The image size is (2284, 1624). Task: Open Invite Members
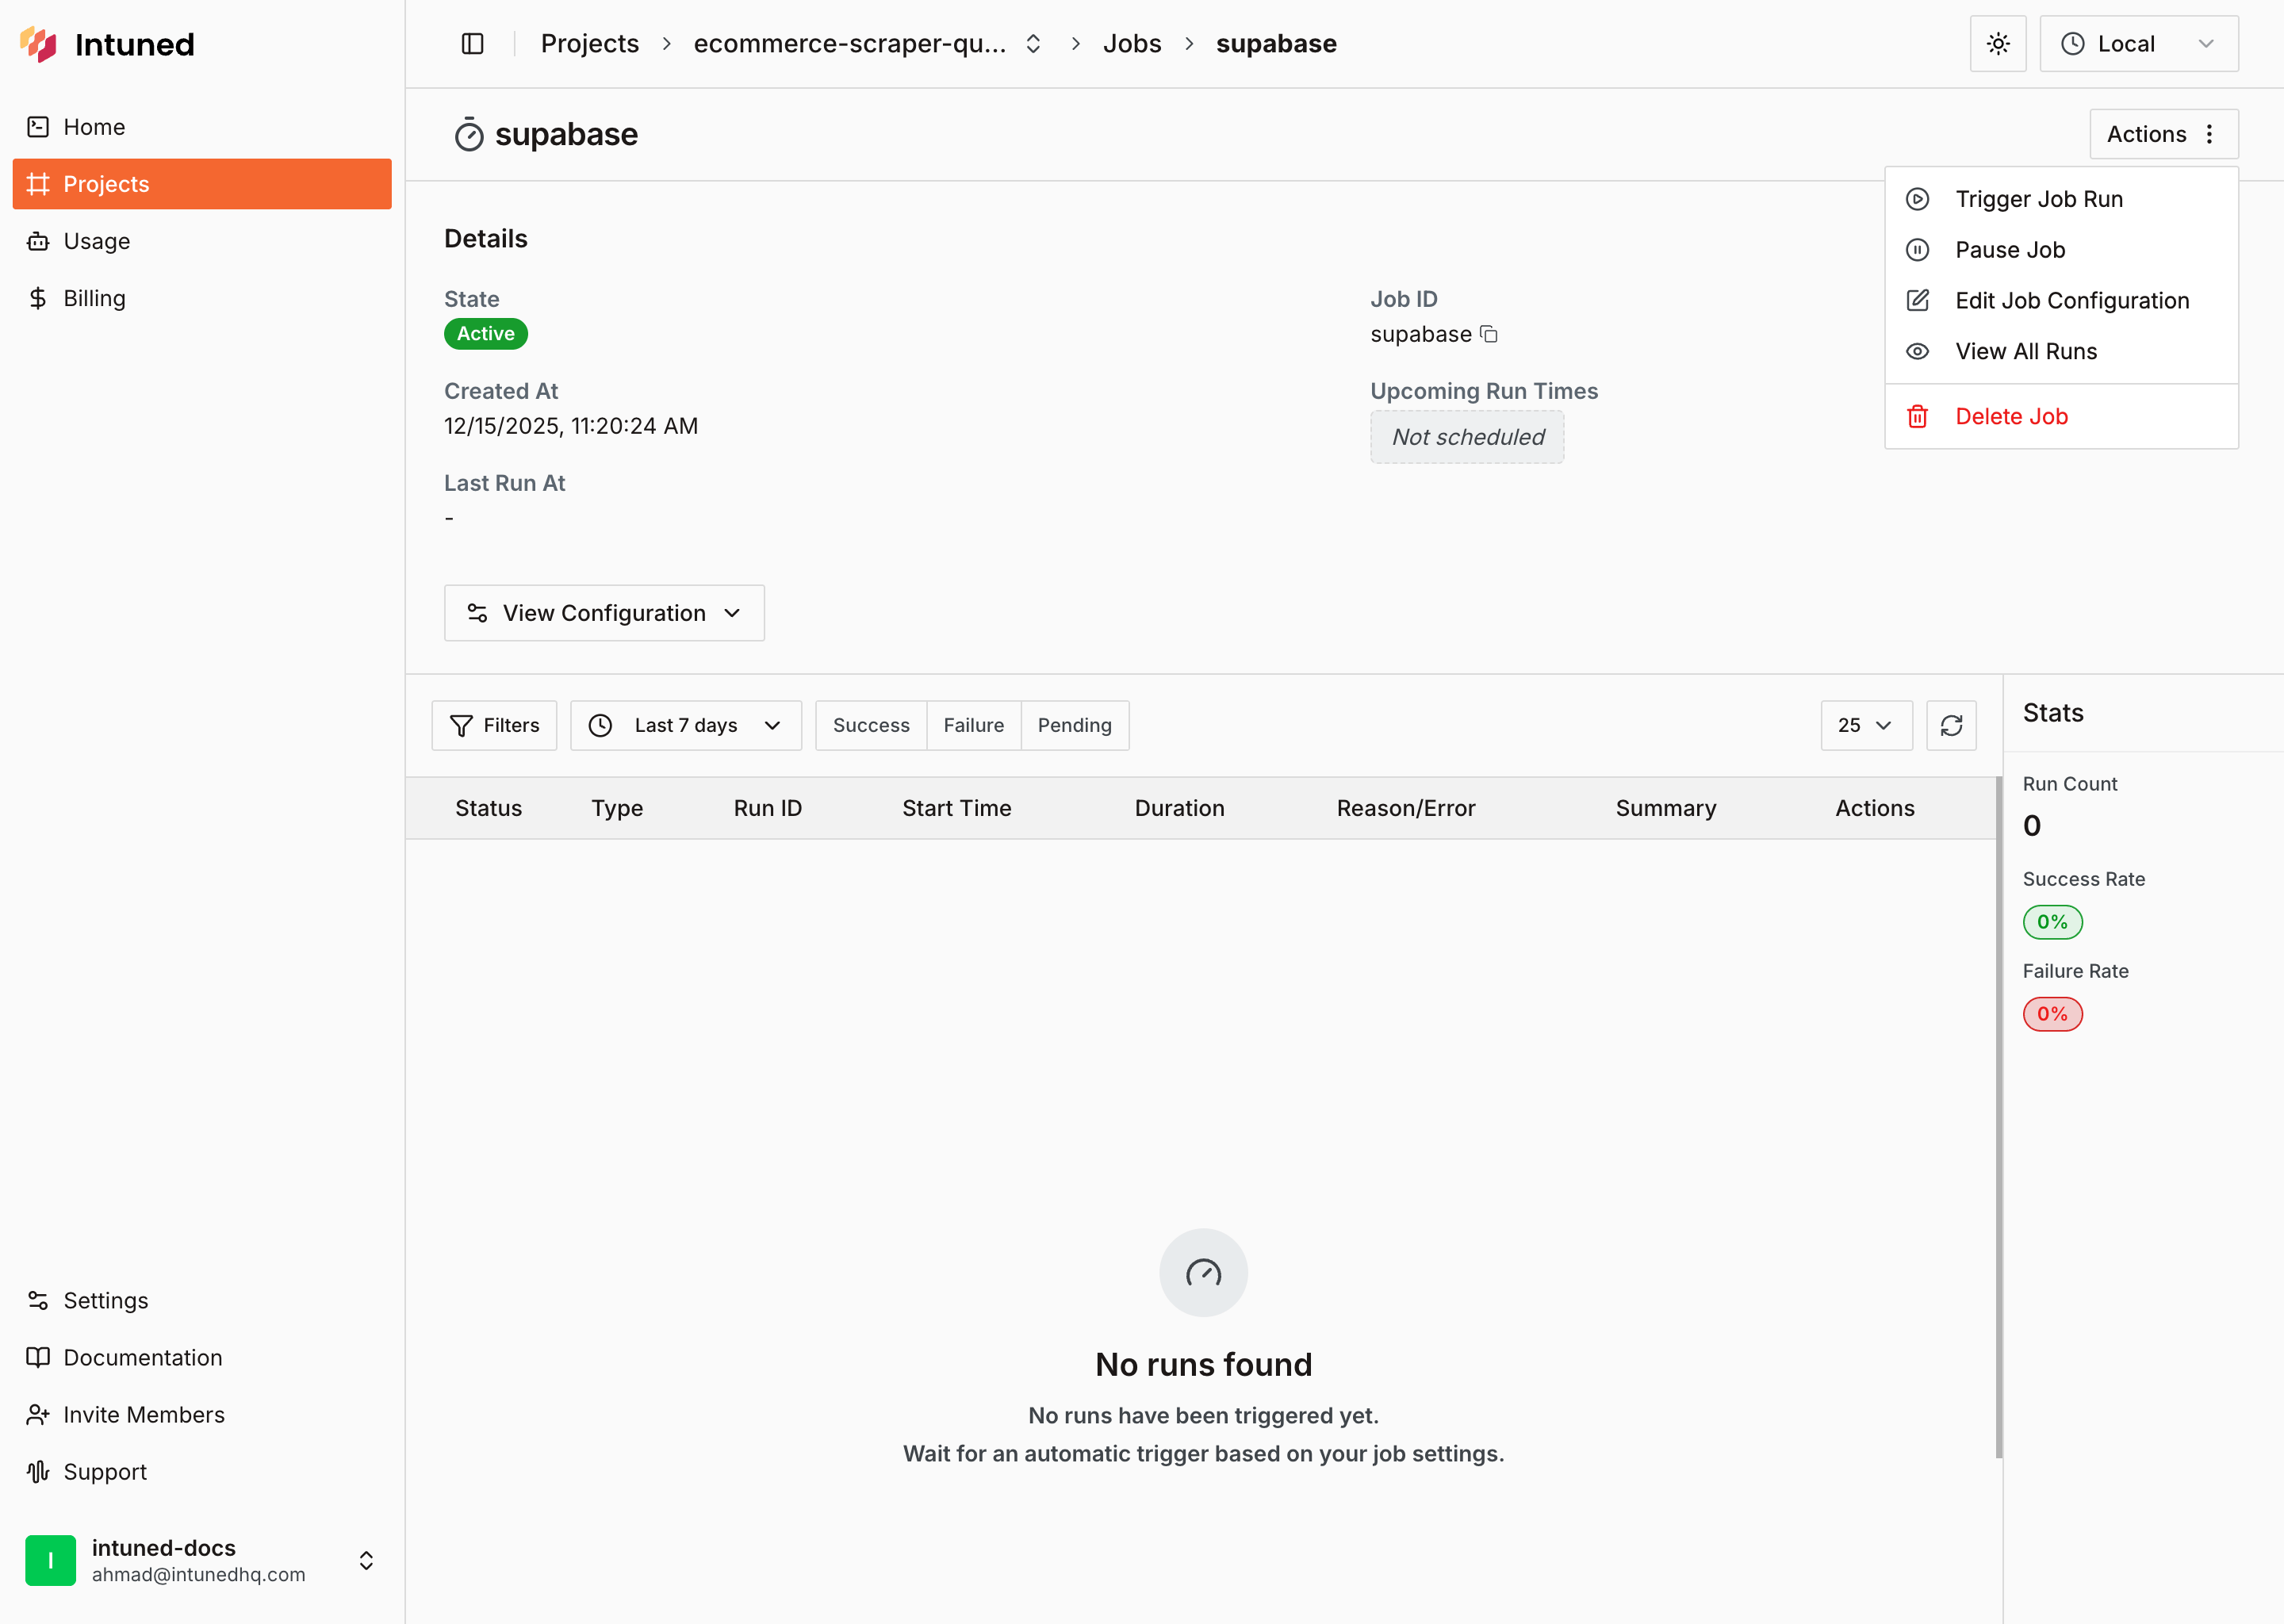click(x=202, y=1414)
